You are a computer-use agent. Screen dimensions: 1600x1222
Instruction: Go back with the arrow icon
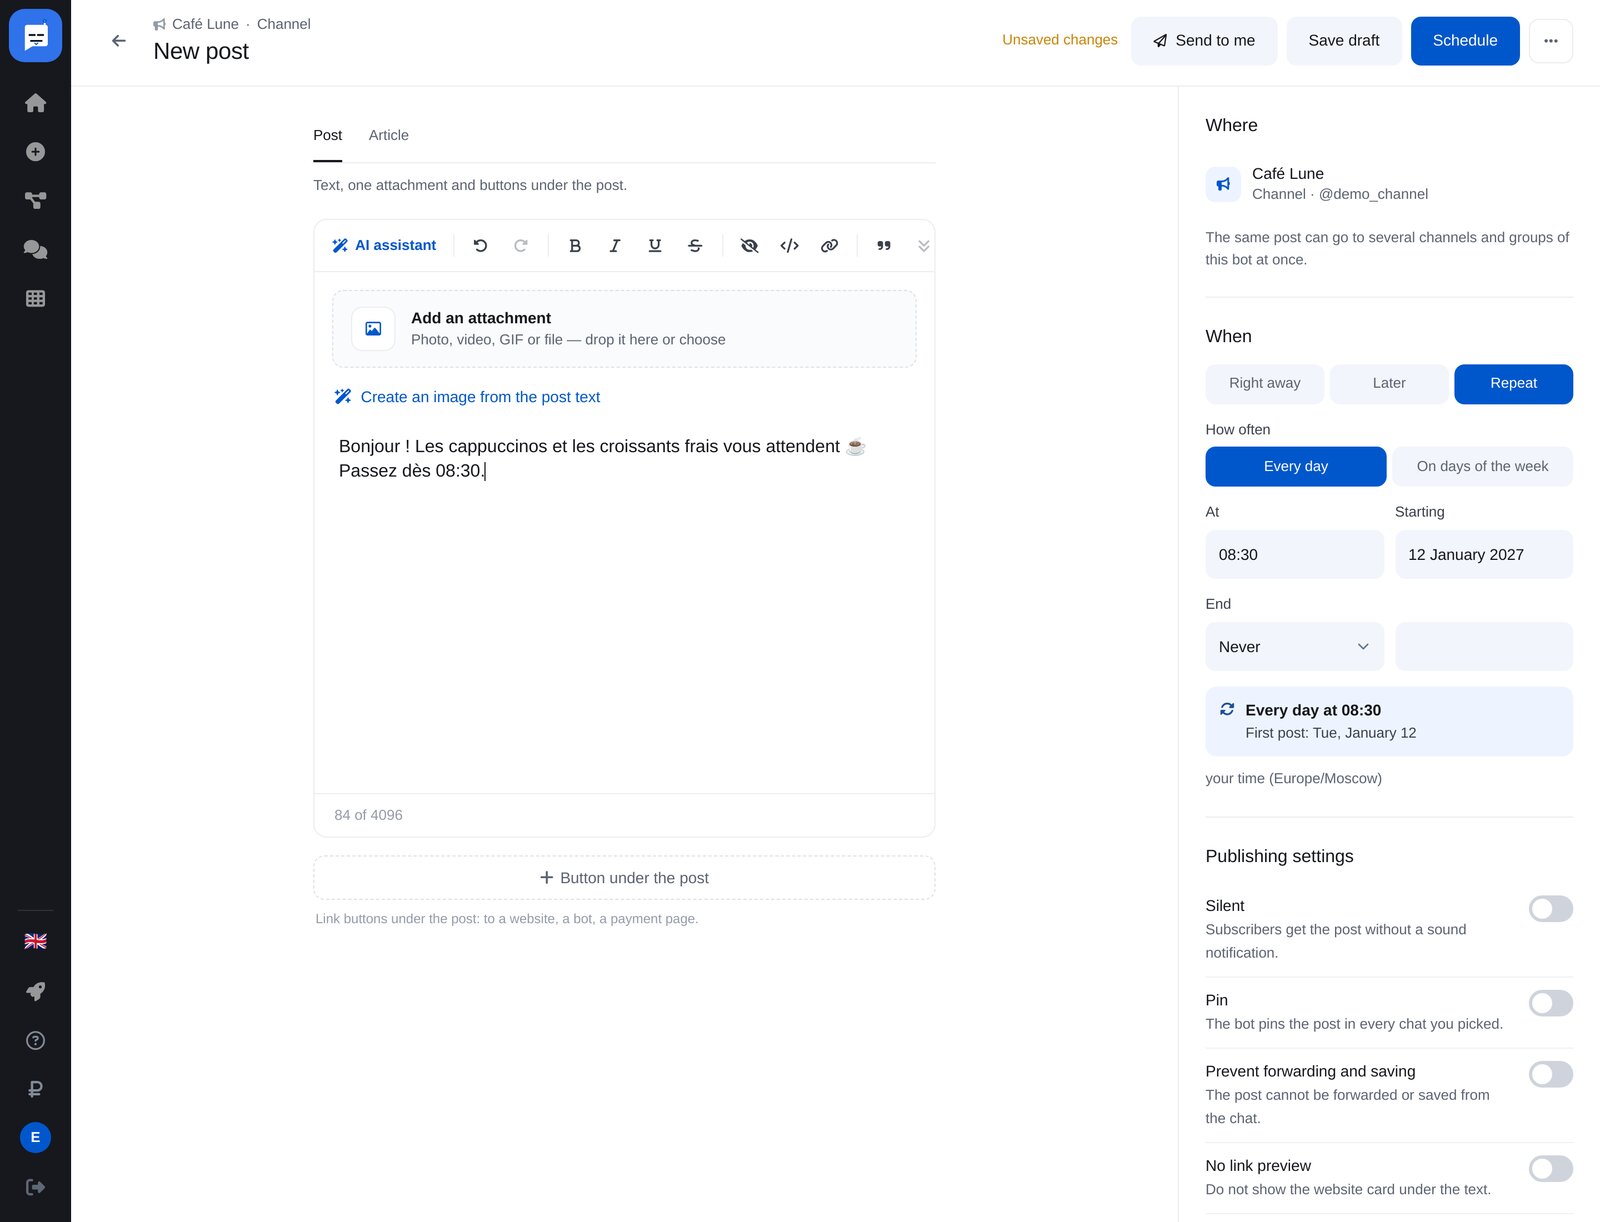[x=119, y=41]
